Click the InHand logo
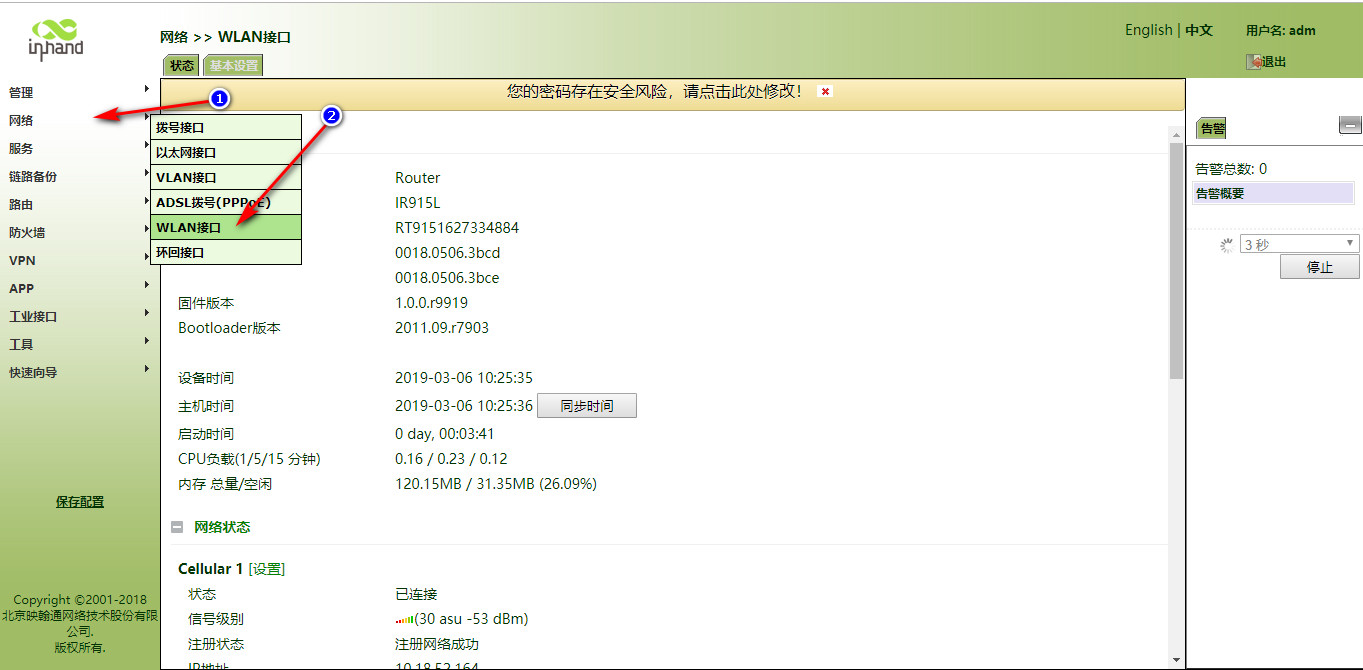 (x=56, y=37)
